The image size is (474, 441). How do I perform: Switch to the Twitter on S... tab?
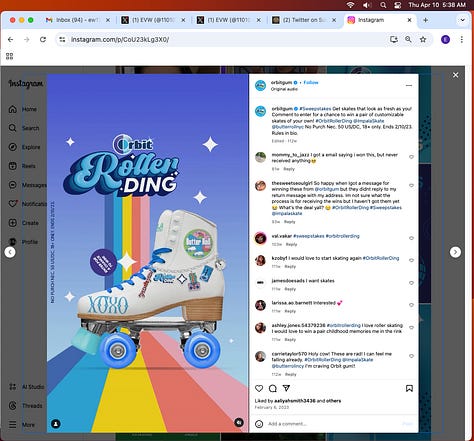[x=304, y=20]
